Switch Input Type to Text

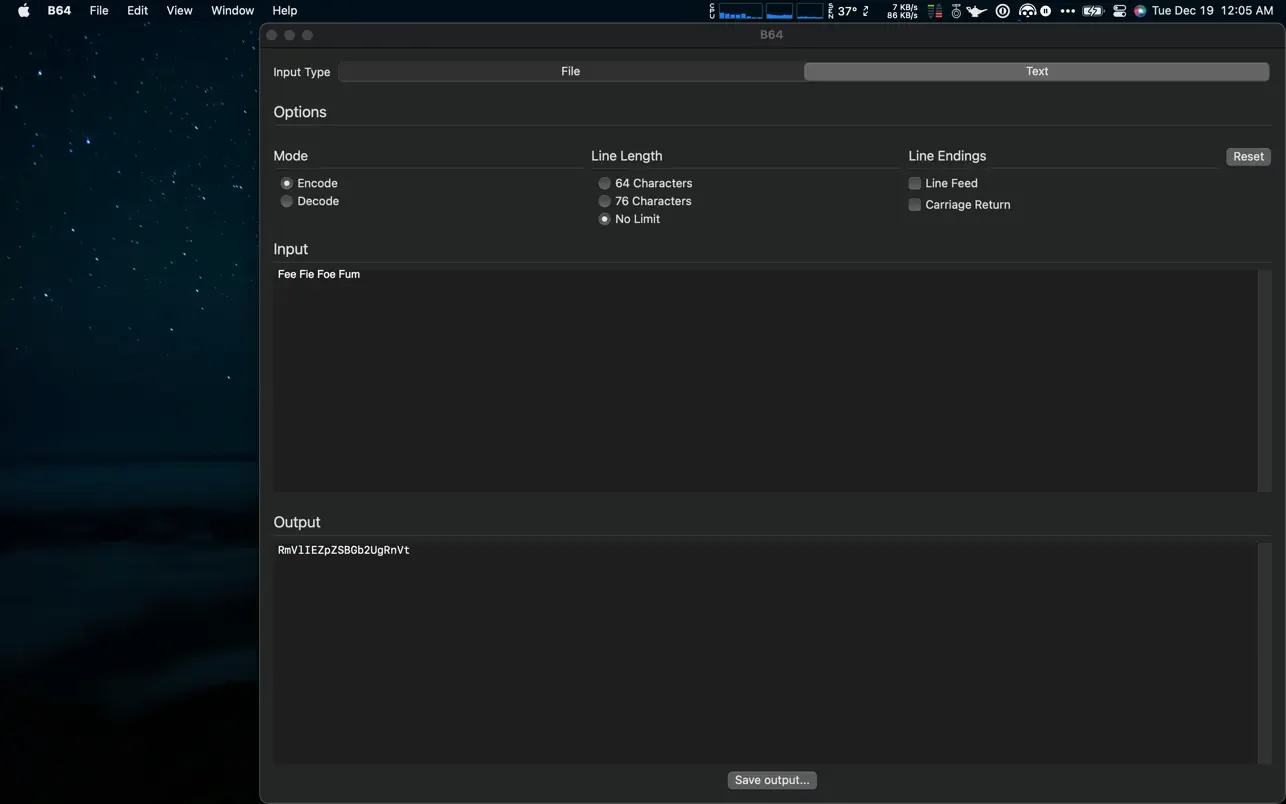point(1037,71)
